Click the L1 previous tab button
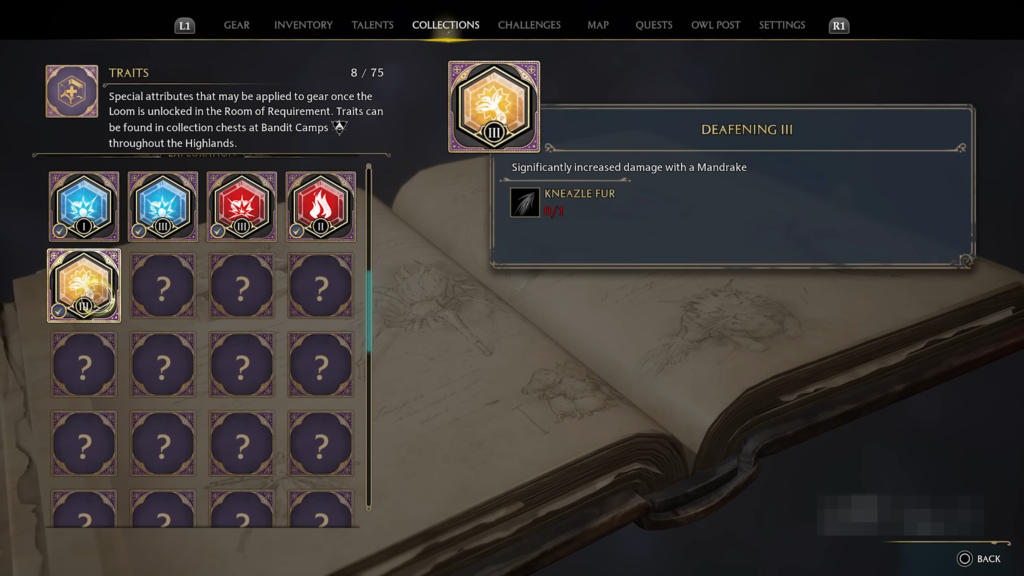This screenshot has height=576, width=1024. (185, 25)
